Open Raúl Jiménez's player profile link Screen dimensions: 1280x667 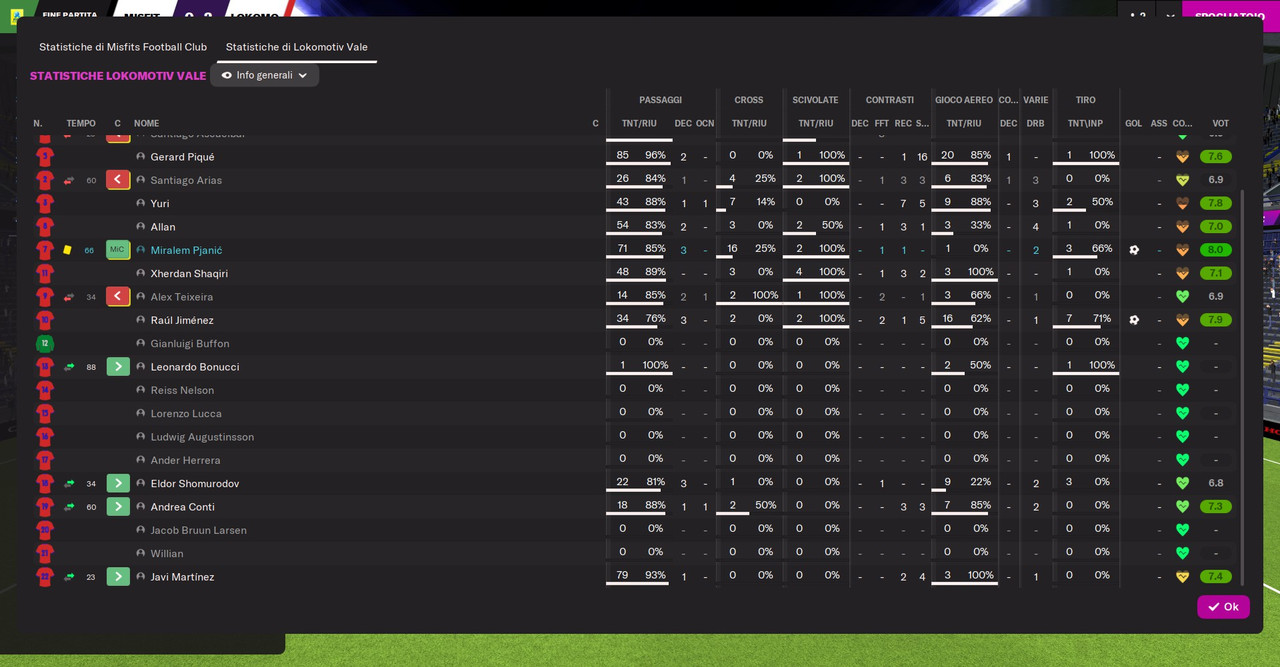[x=182, y=320]
